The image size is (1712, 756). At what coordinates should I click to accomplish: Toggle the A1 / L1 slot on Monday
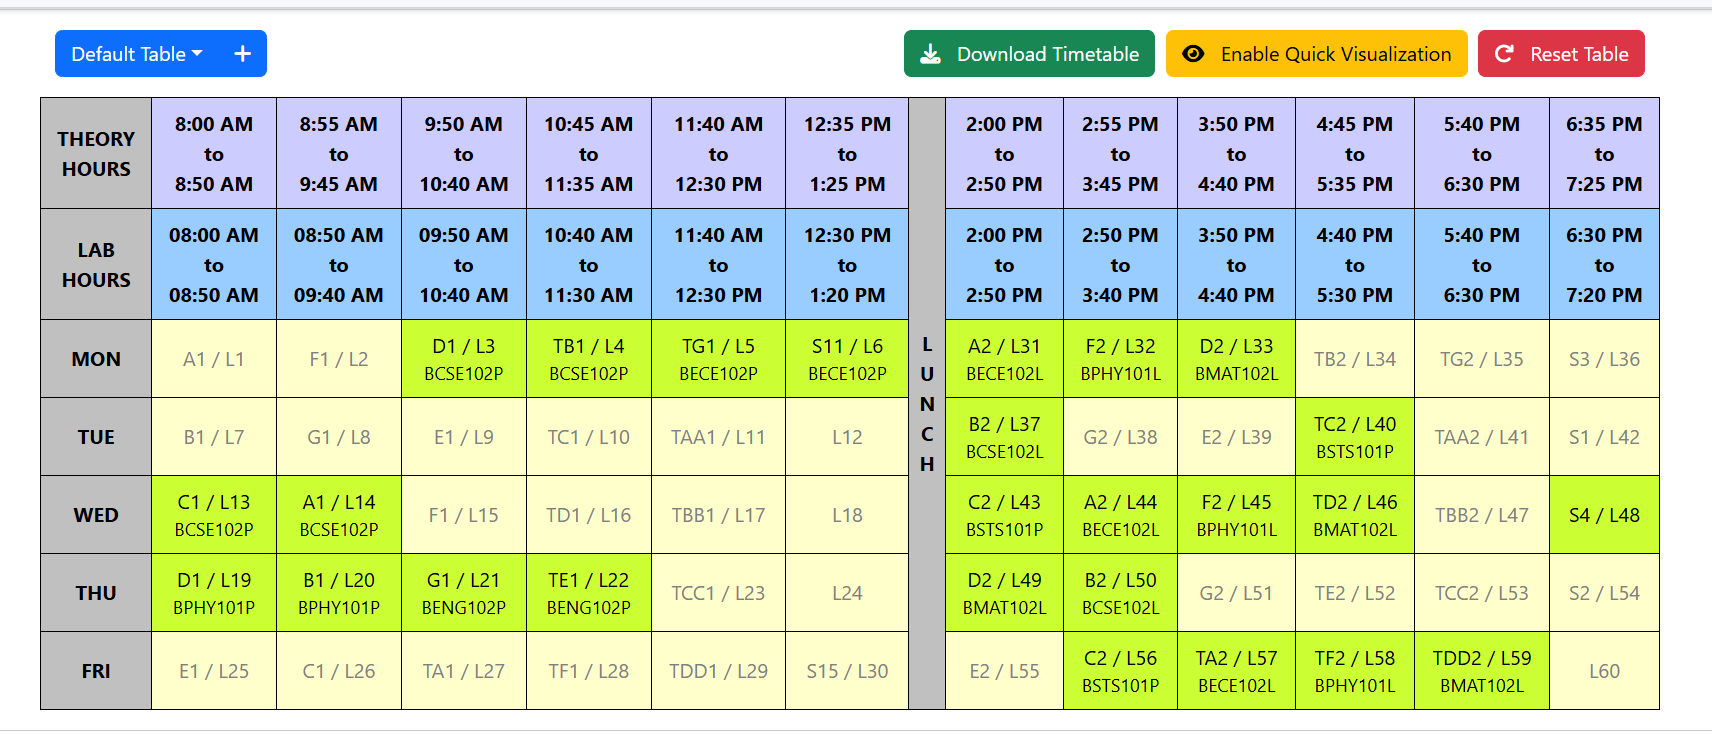click(x=214, y=359)
